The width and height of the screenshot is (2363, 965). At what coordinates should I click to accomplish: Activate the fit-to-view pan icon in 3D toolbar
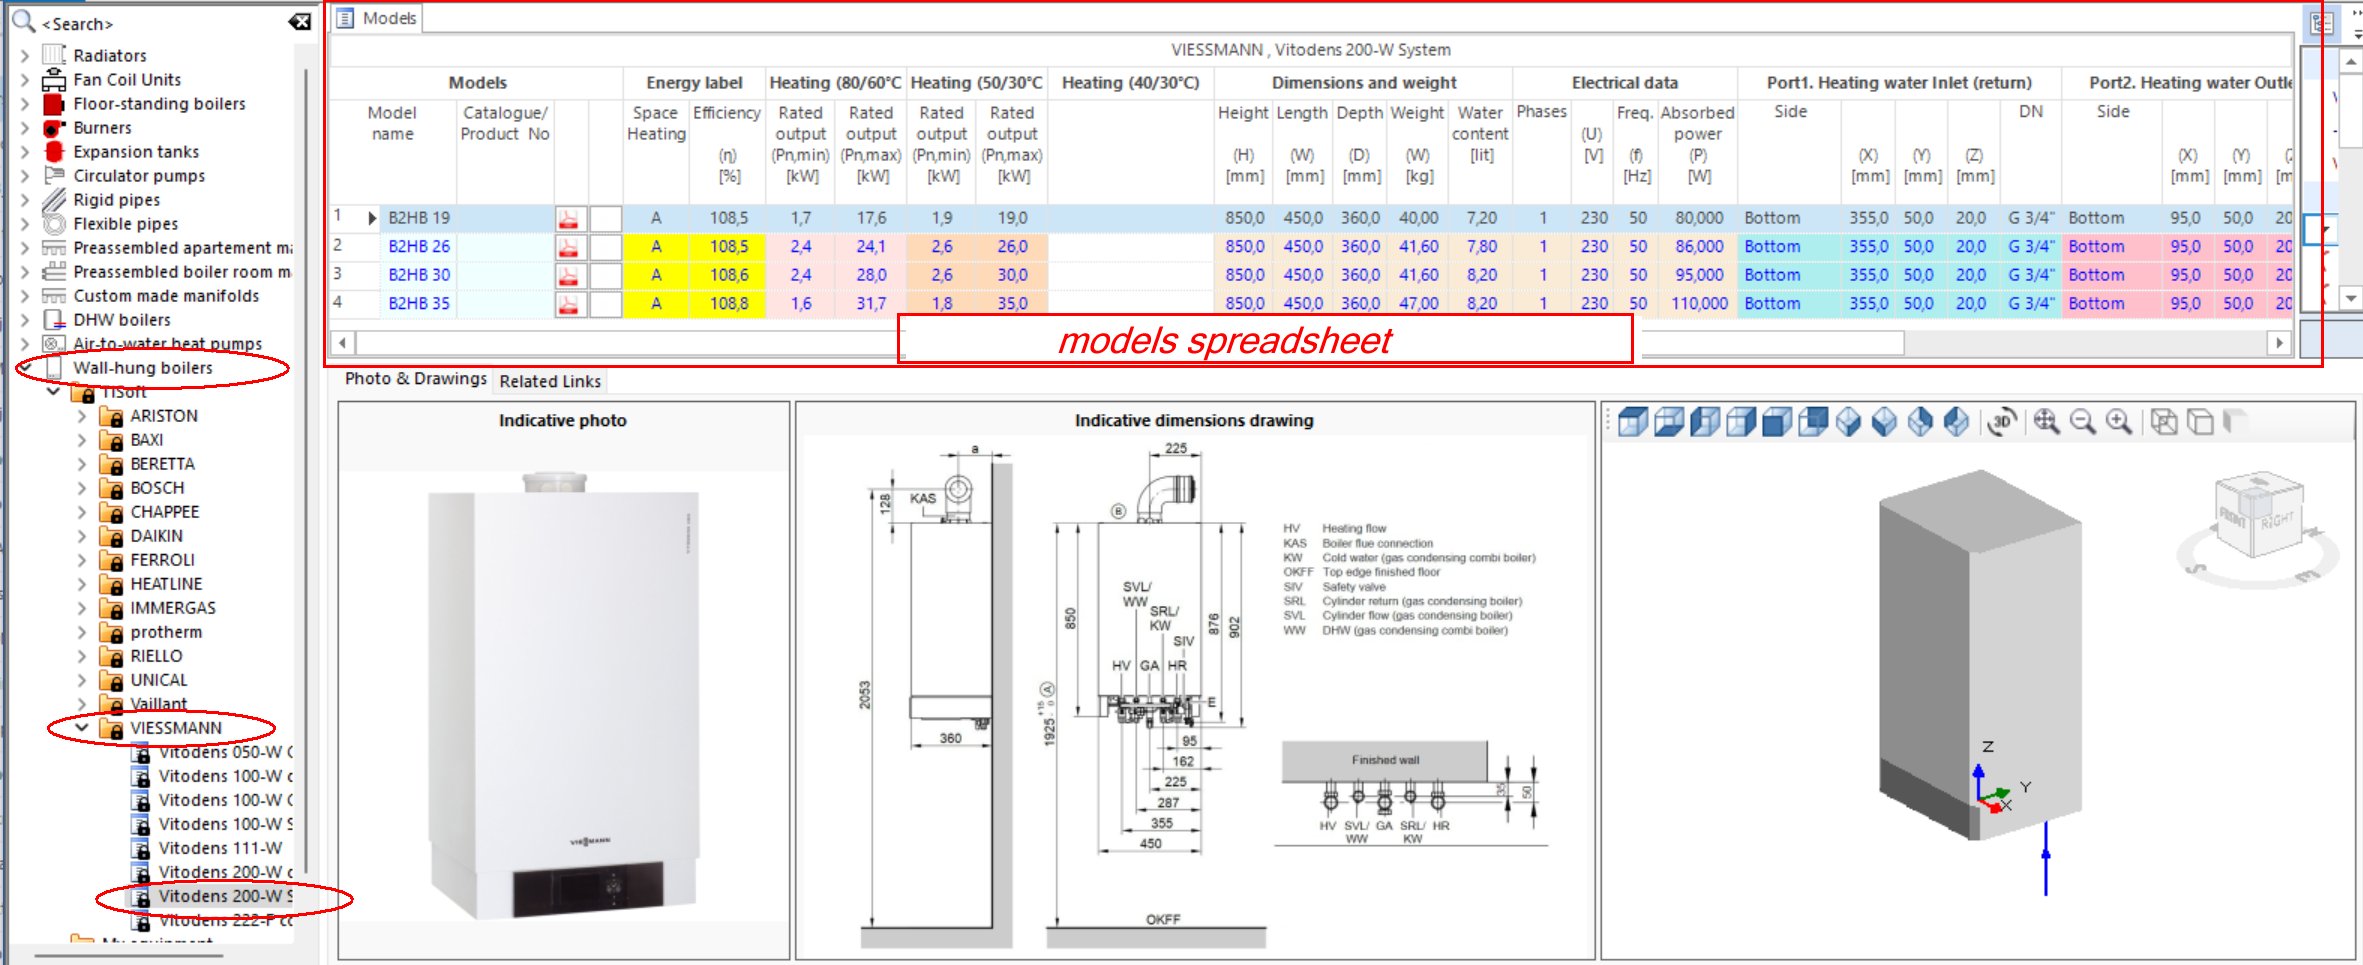point(2045,420)
